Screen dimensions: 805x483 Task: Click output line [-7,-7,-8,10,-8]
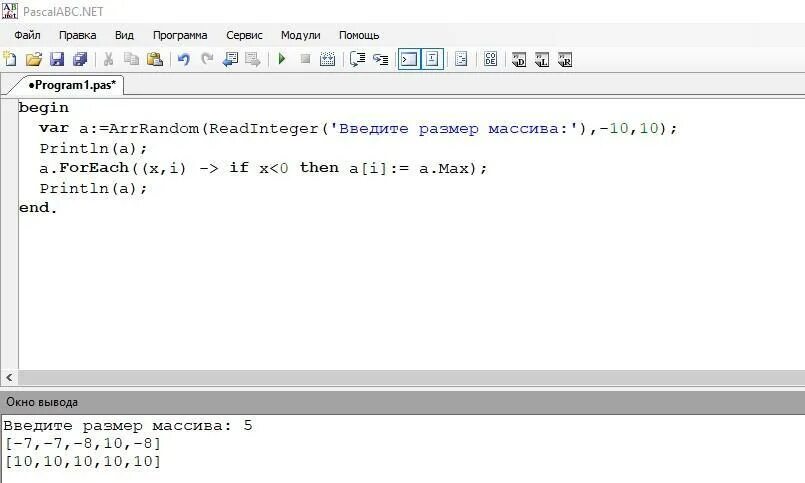pos(83,443)
